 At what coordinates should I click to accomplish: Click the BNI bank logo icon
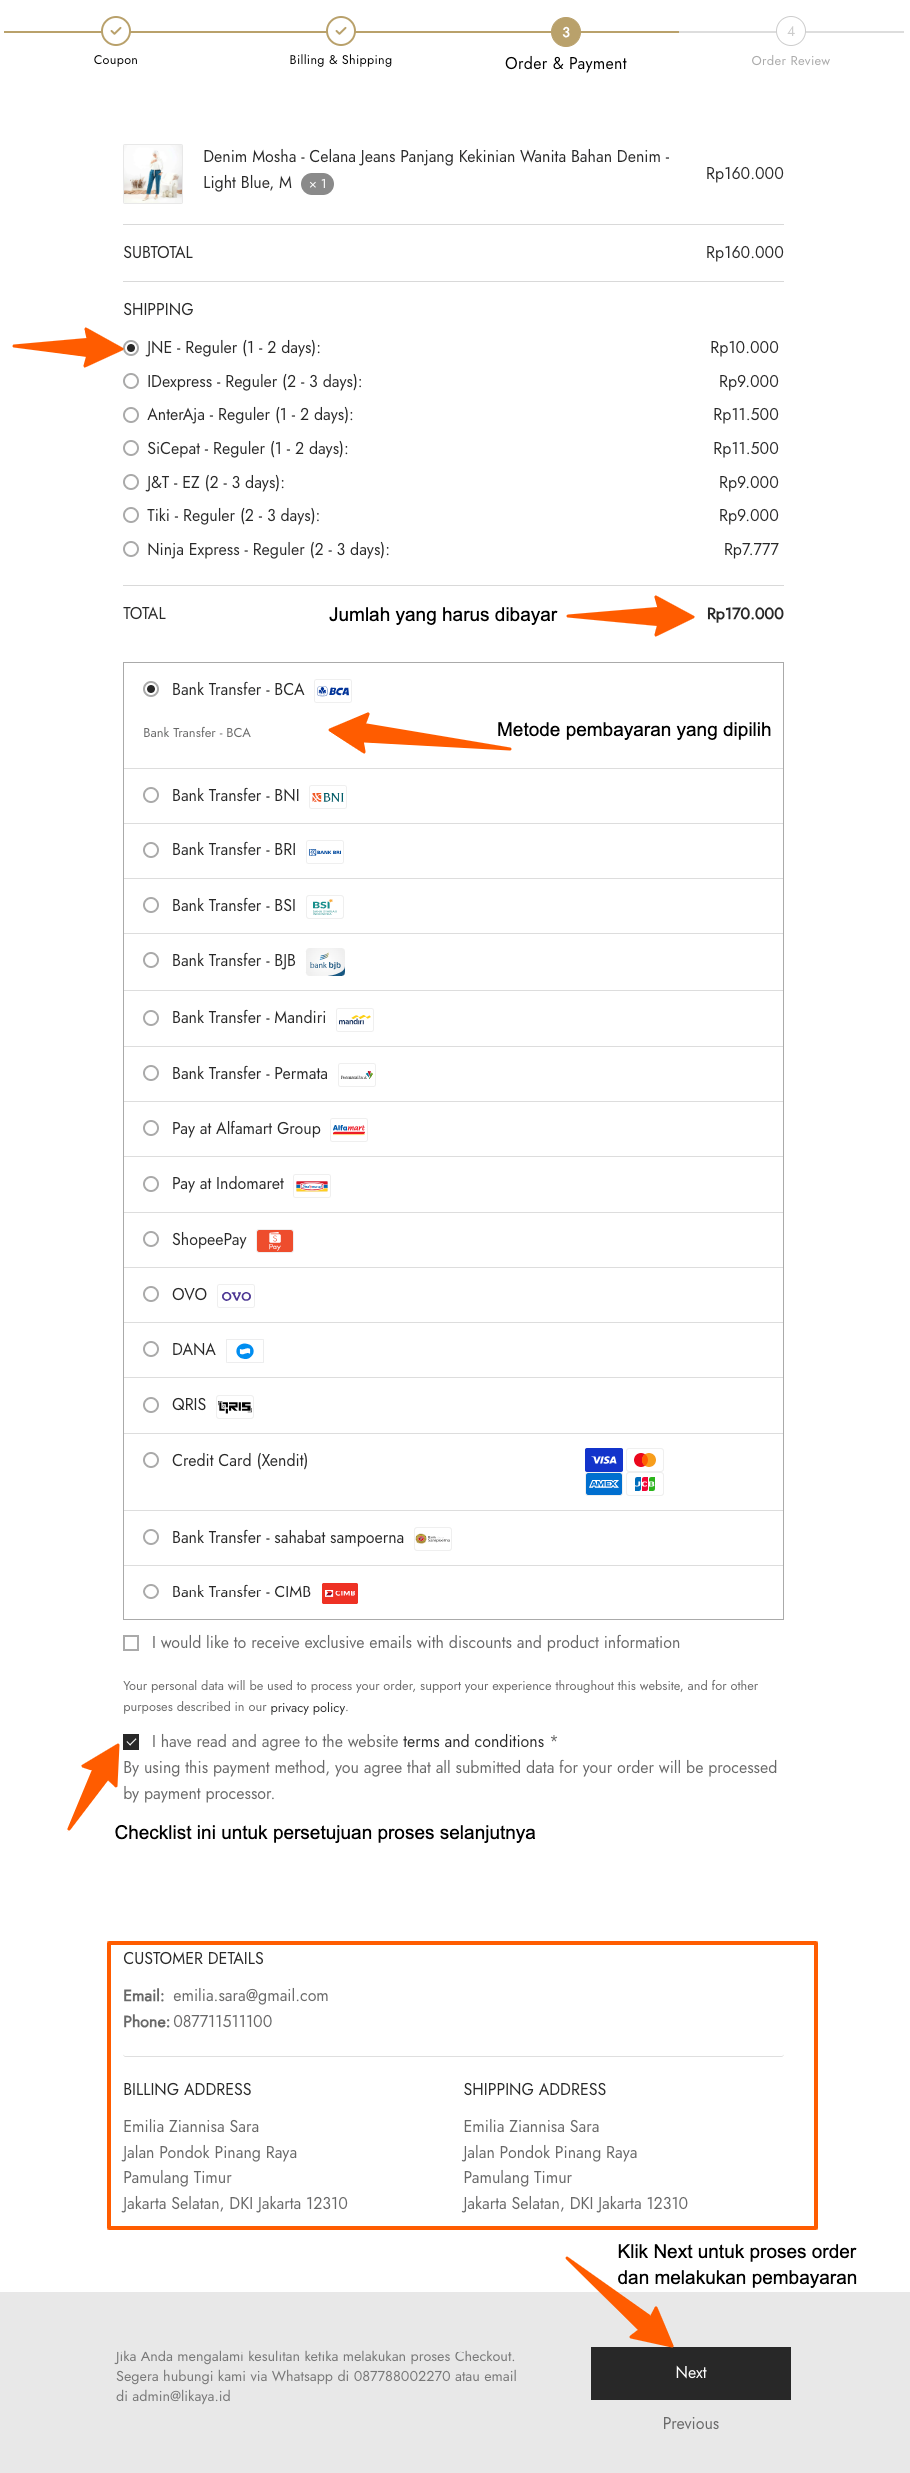[328, 797]
